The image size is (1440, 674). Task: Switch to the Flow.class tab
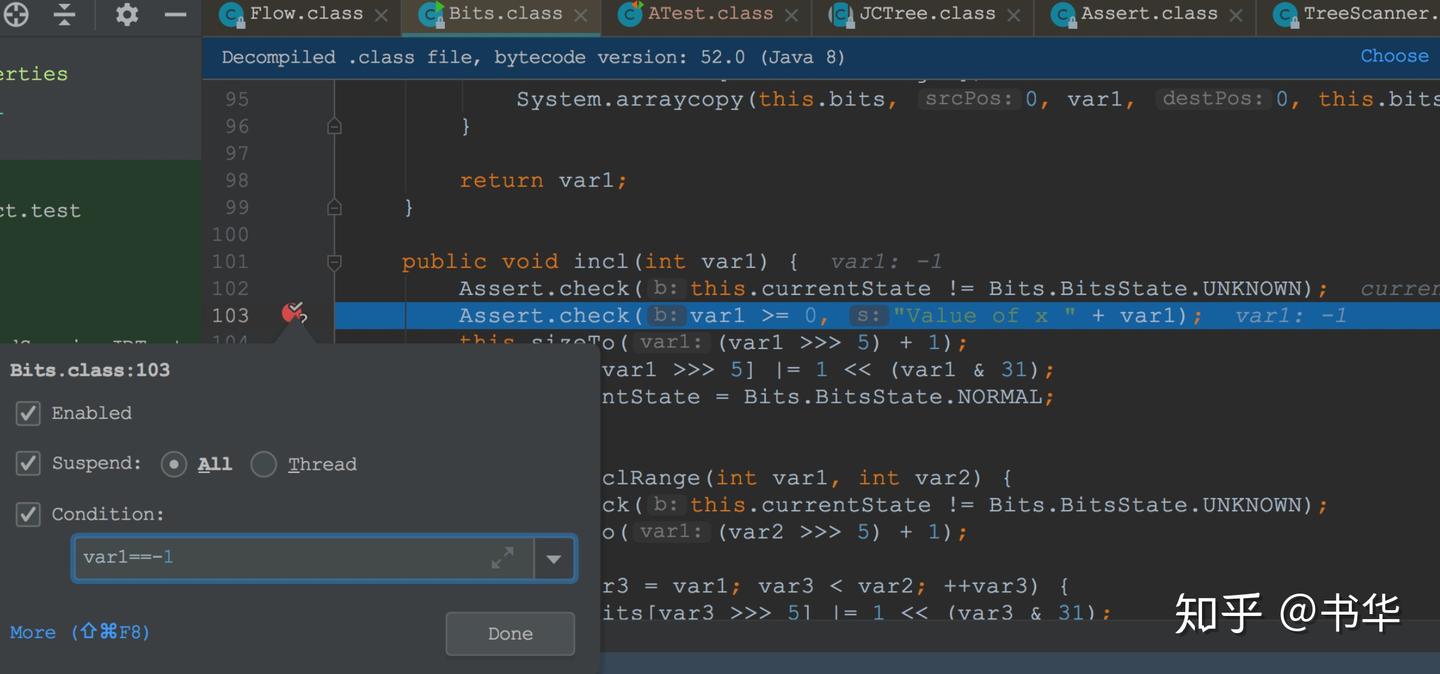(295, 14)
